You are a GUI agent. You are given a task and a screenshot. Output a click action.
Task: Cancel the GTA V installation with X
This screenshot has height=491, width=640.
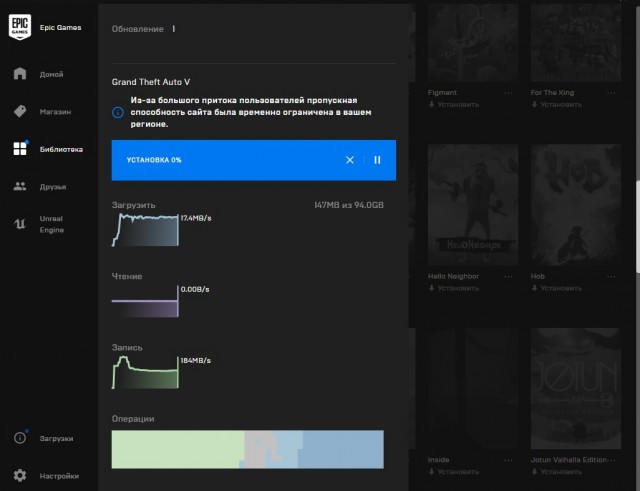click(x=350, y=160)
